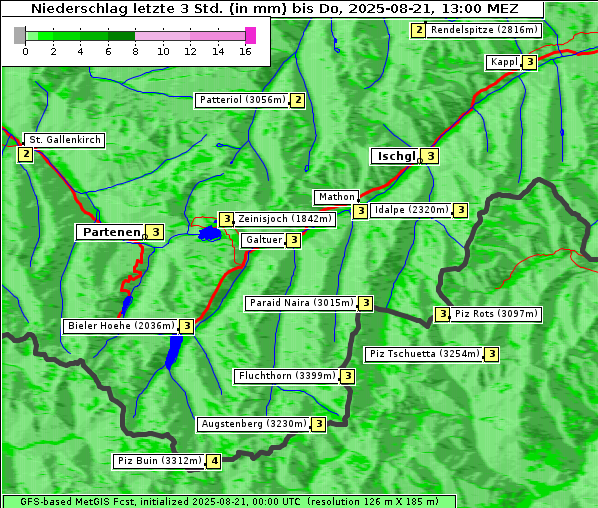Click the Bieler Hoehe (2036m) label
The image size is (598, 508).
coord(121,326)
